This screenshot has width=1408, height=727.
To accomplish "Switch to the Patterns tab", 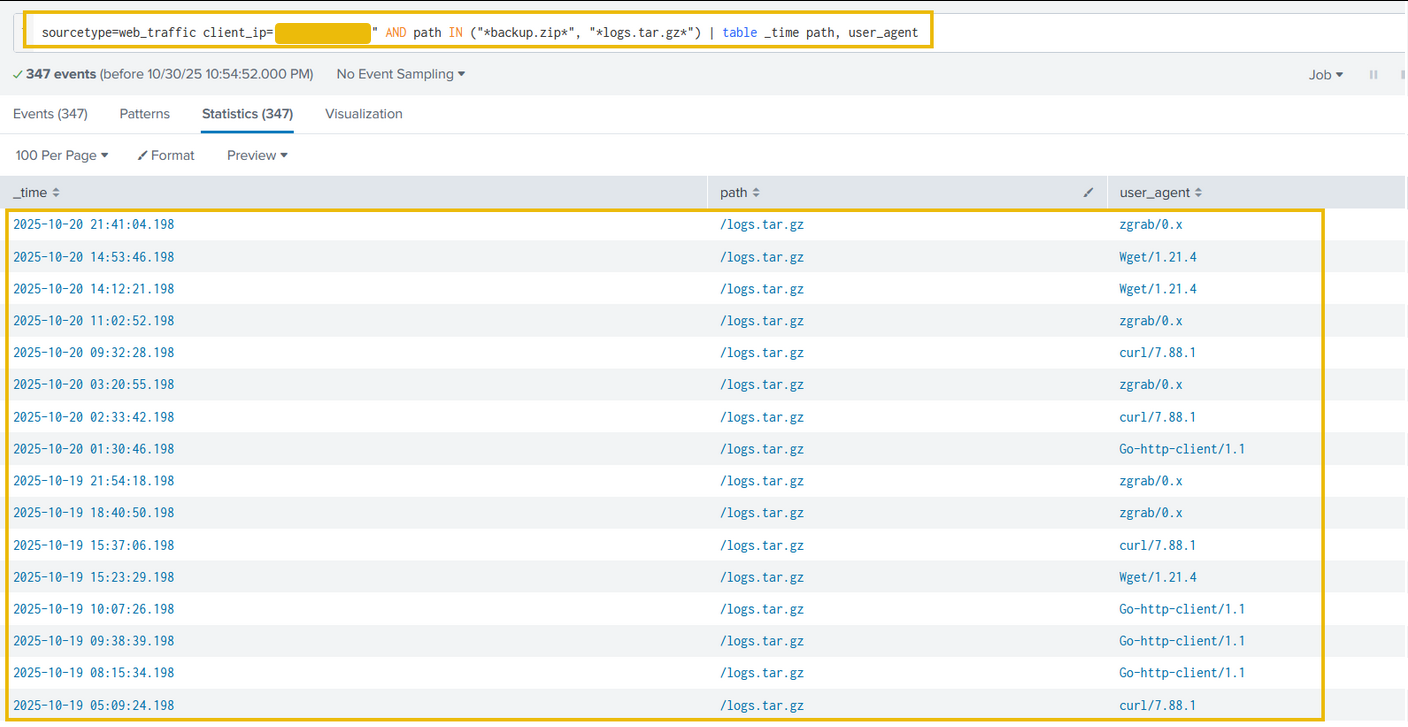I will tap(144, 114).
